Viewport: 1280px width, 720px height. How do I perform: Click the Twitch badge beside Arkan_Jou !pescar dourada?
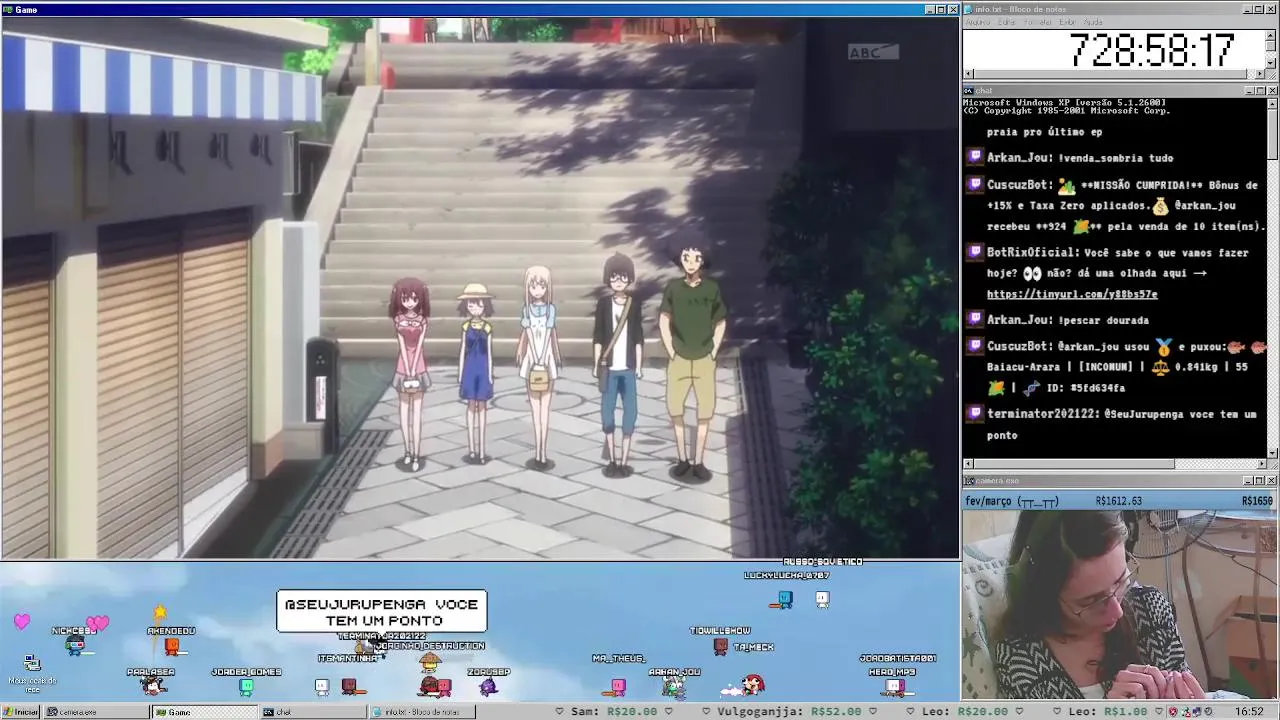[x=975, y=319]
